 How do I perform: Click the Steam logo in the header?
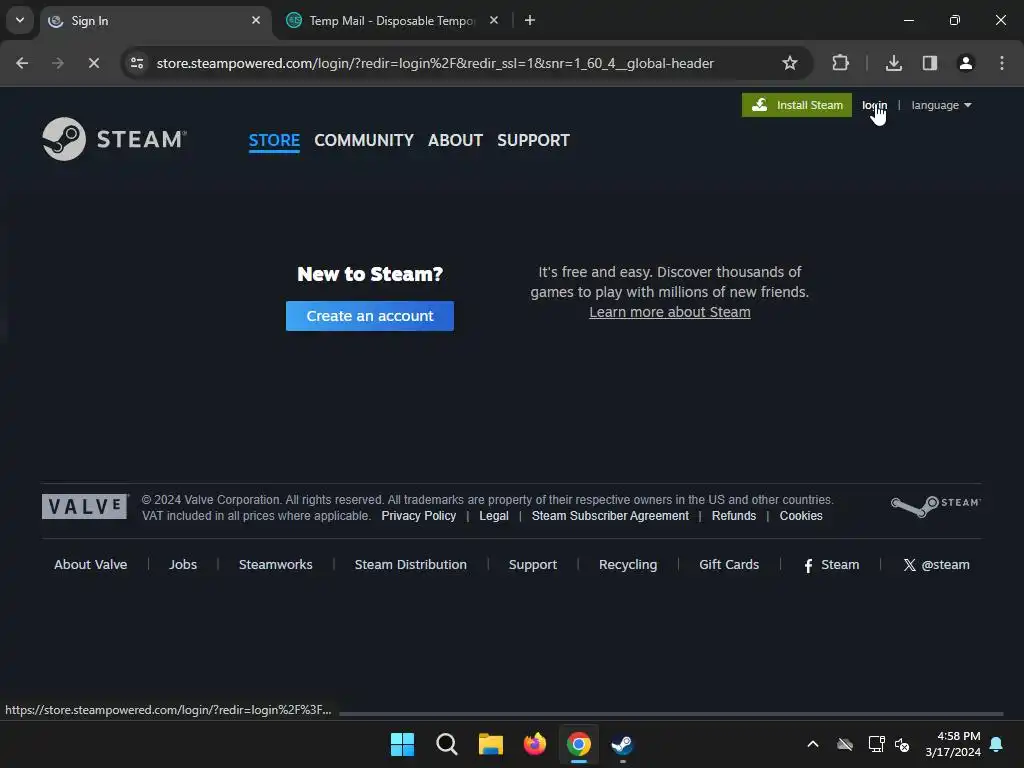point(114,139)
